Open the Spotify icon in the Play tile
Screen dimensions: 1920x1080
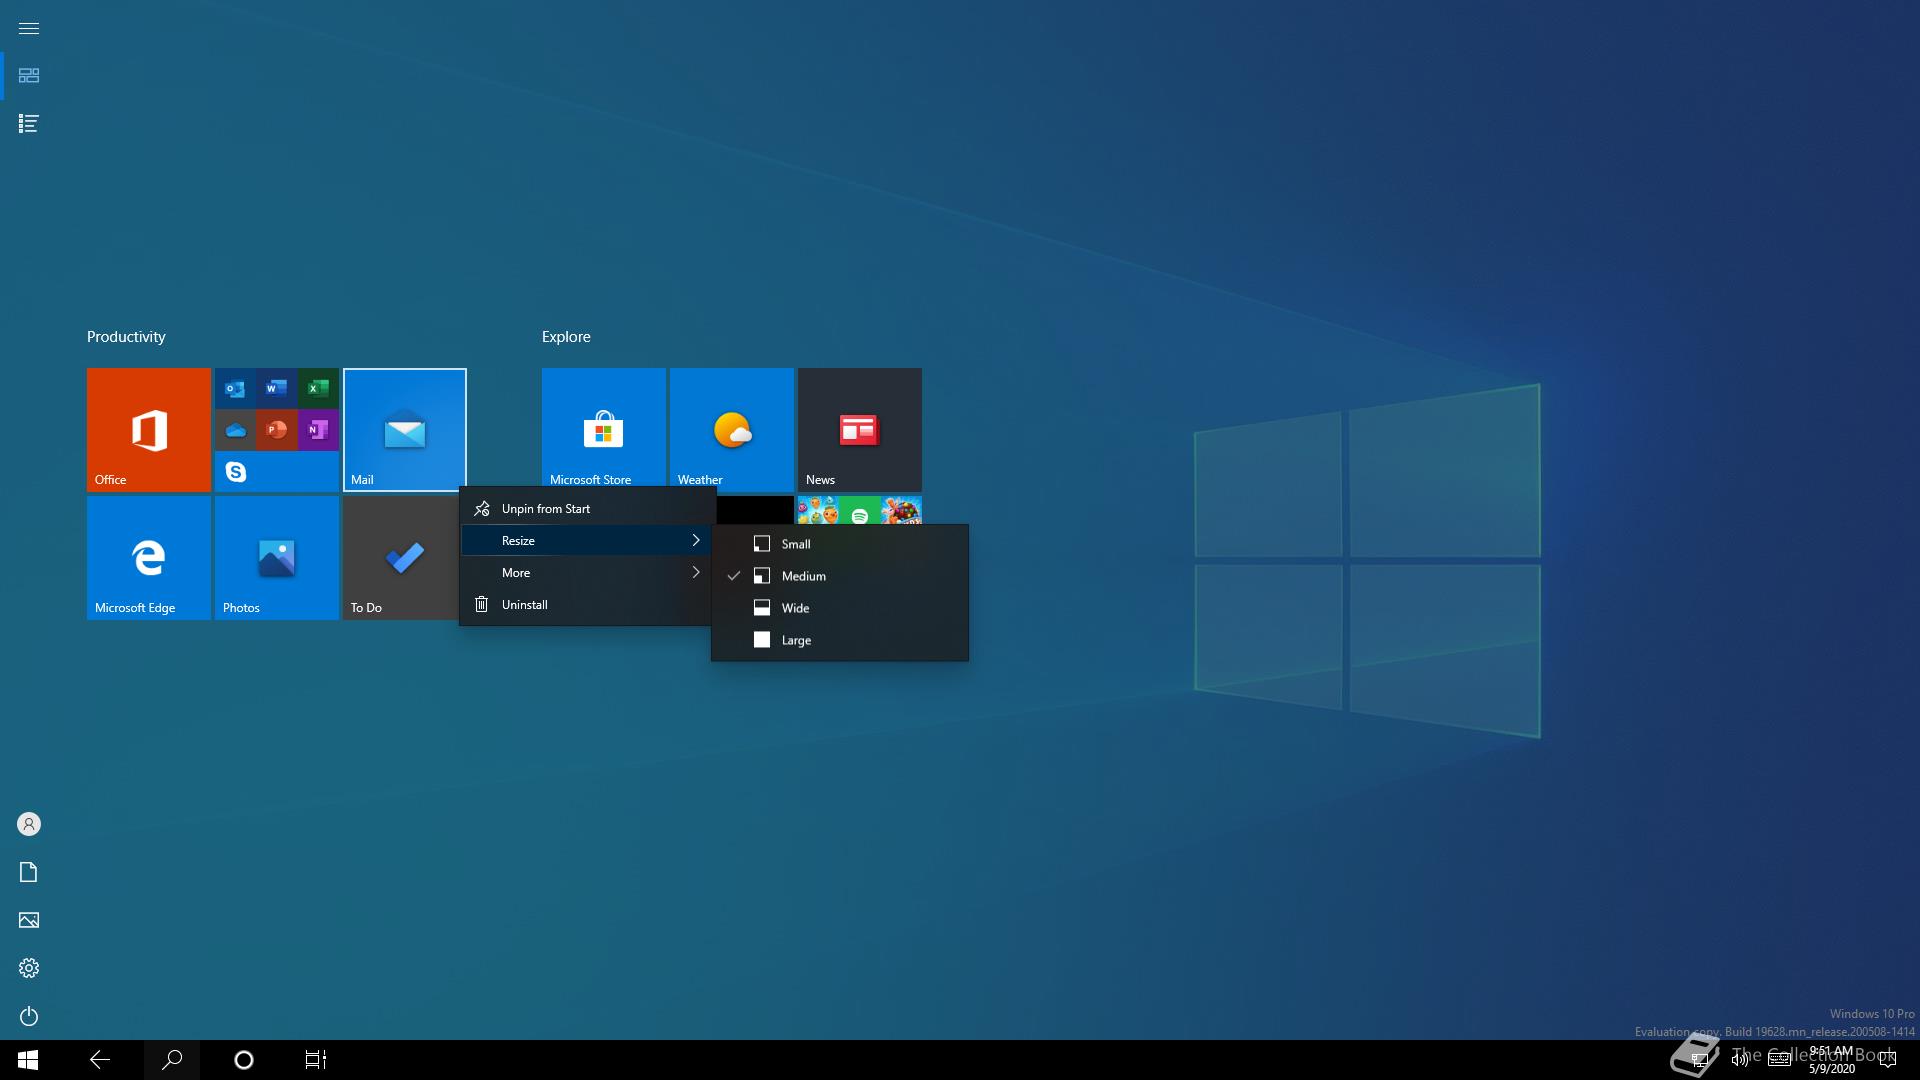click(860, 514)
